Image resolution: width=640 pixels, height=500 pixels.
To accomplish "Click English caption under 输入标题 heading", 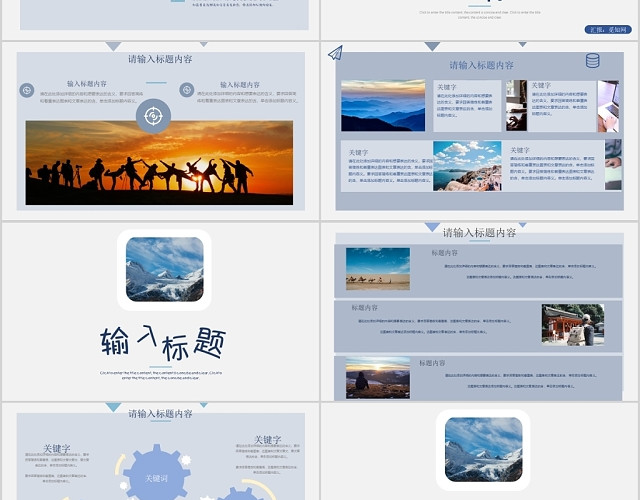I will [161, 375].
